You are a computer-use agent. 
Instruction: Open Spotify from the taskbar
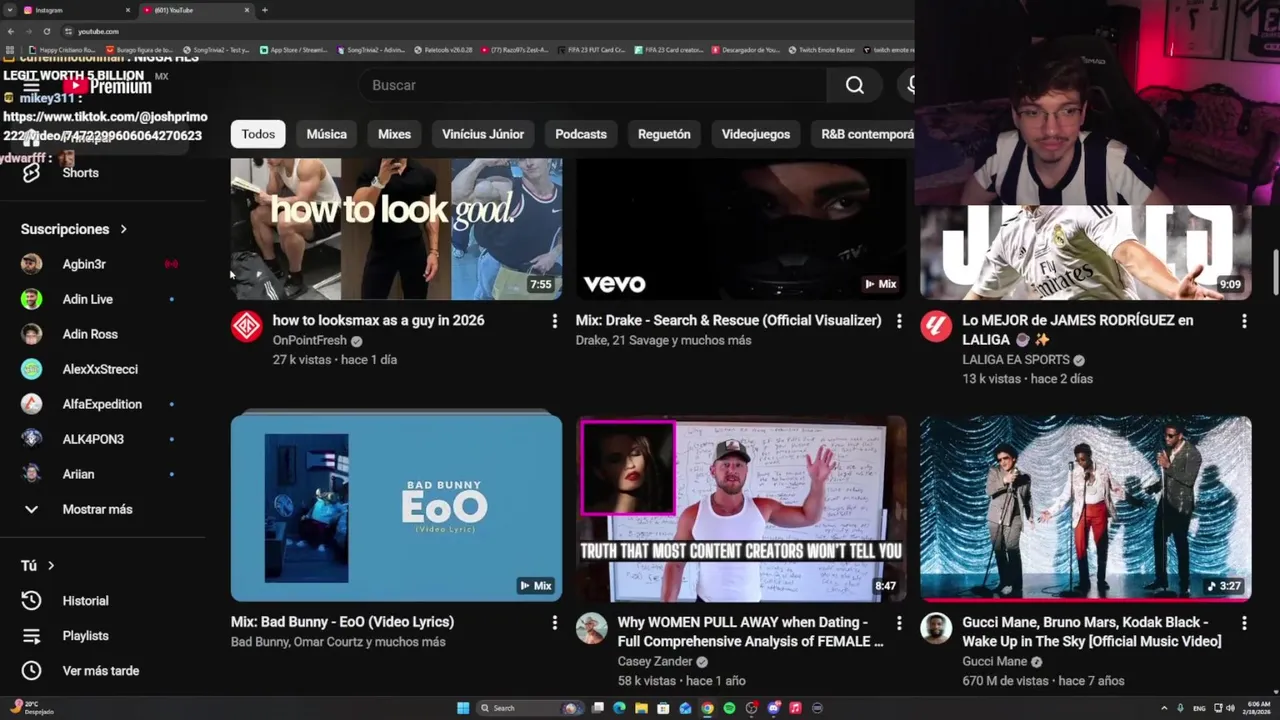729,708
